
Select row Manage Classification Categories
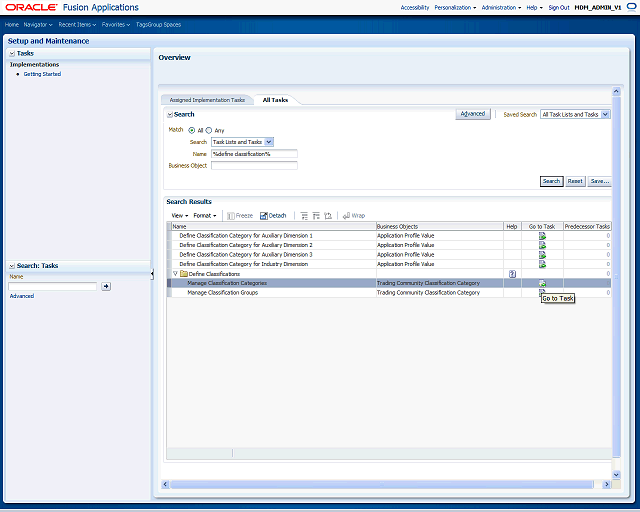(x=389, y=283)
